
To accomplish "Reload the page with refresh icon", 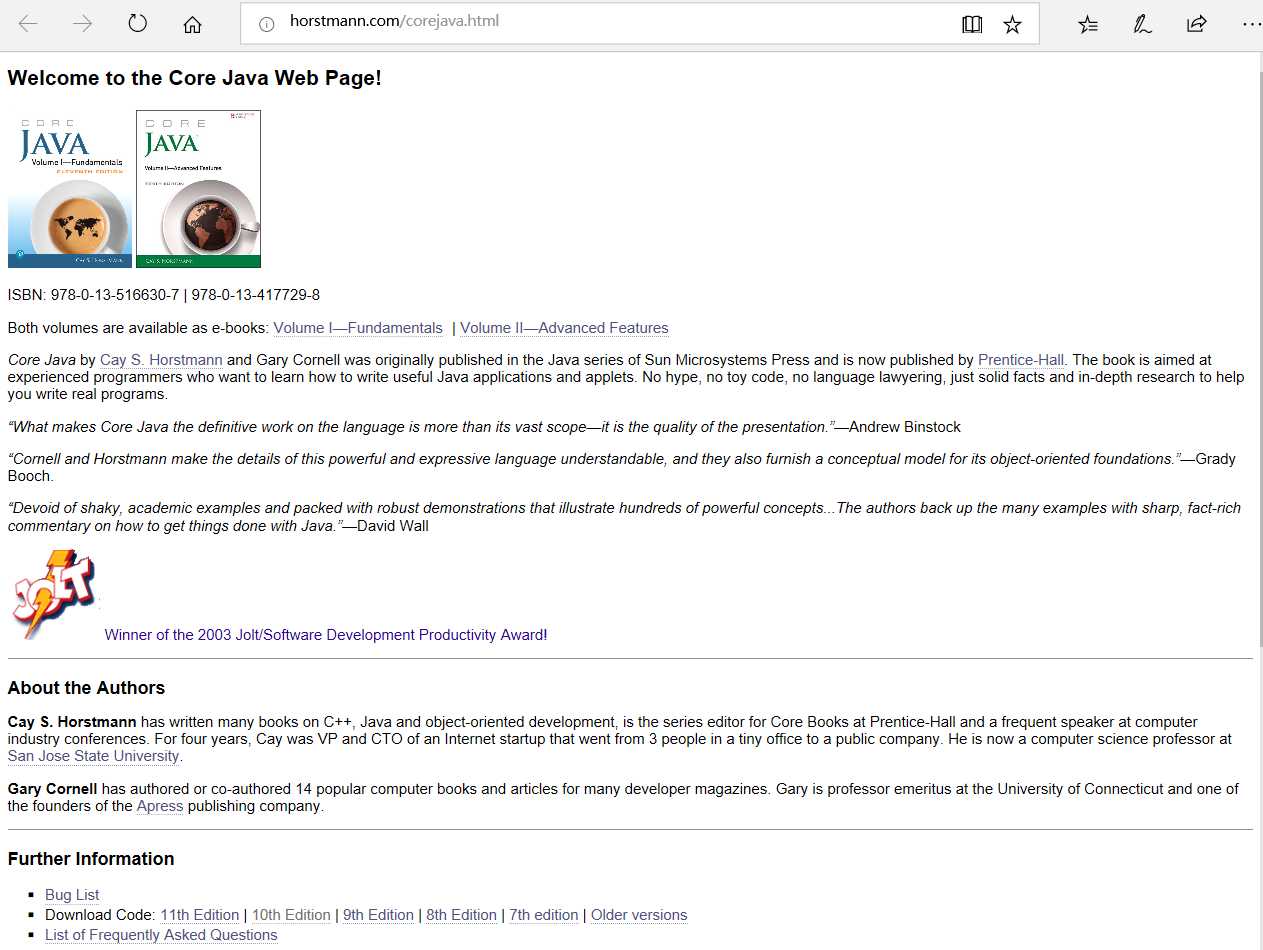I will (x=138, y=24).
